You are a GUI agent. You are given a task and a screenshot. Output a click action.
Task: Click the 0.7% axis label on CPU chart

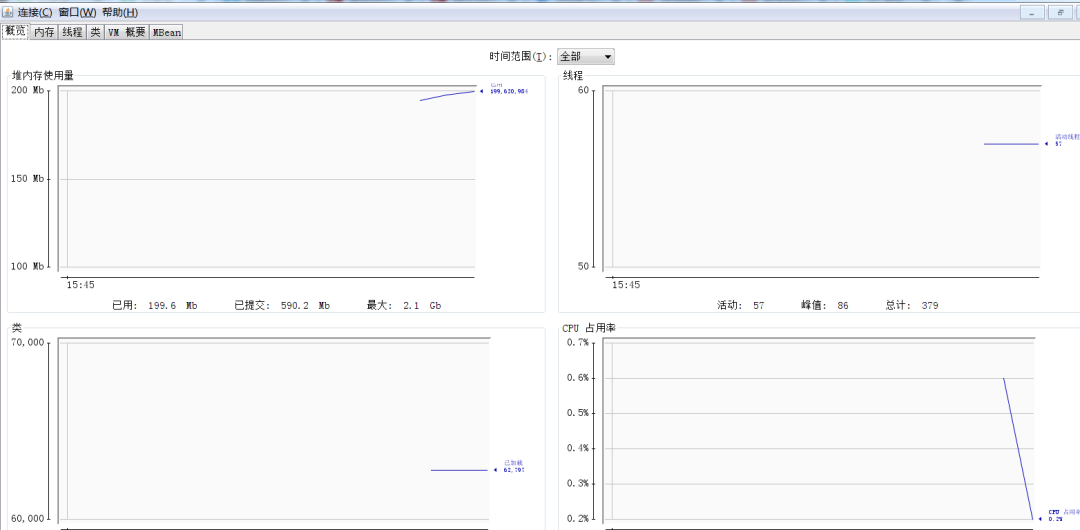[578, 343]
